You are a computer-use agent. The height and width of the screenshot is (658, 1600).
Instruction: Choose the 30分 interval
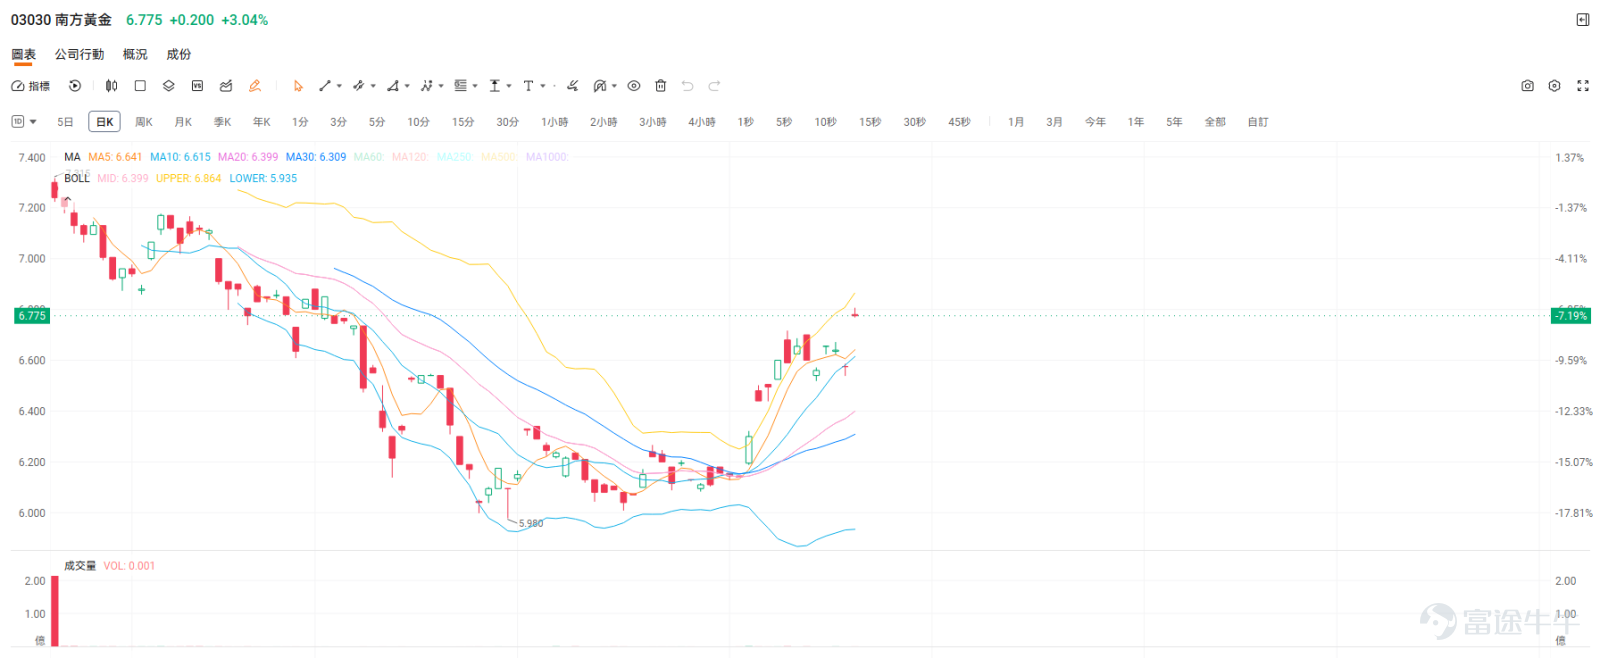click(x=508, y=122)
